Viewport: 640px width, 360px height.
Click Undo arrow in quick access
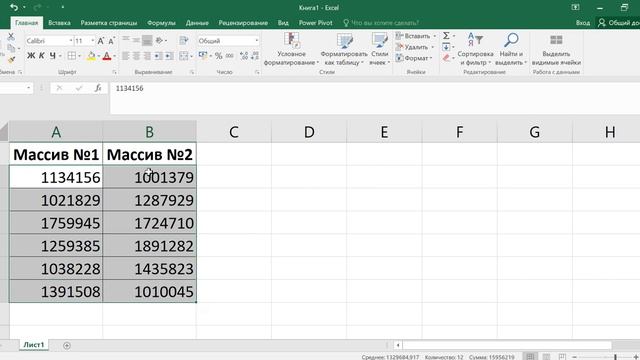pos(14,7)
